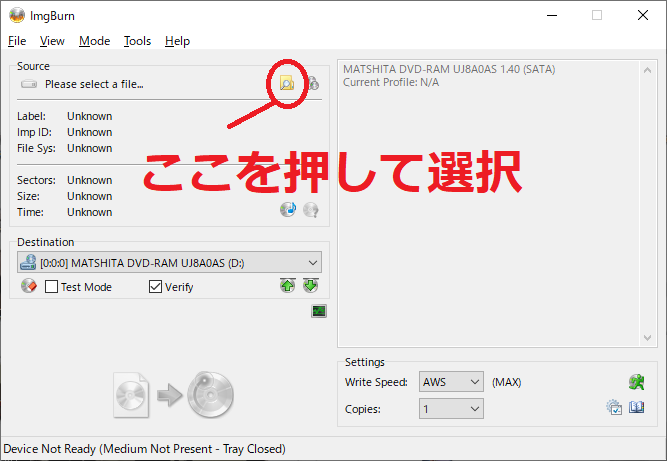The height and width of the screenshot is (461, 667).
Task: Minimize the ImgBurn window
Action: pyautogui.click(x=552, y=15)
